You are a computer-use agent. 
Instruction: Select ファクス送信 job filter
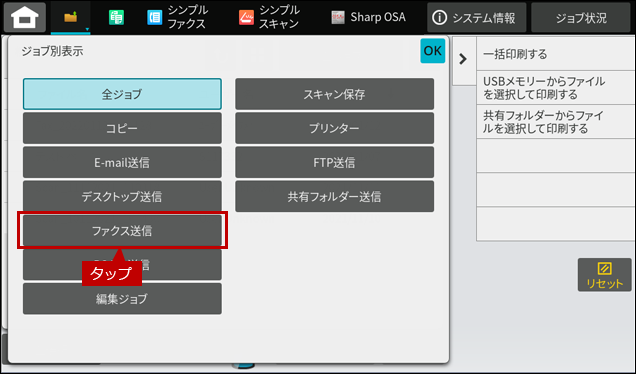point(122,231)
